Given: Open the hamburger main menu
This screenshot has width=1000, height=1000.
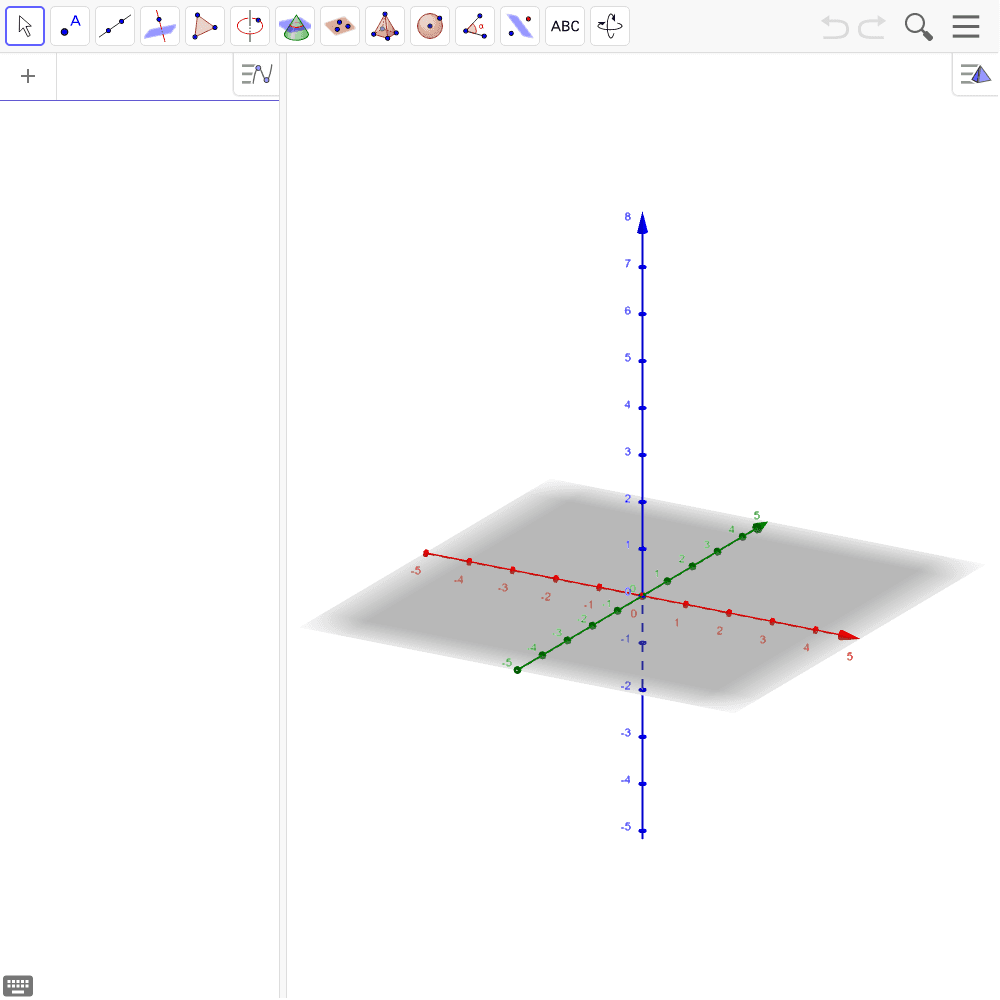Looking at the screenshot, I should [x=966, y=27].
